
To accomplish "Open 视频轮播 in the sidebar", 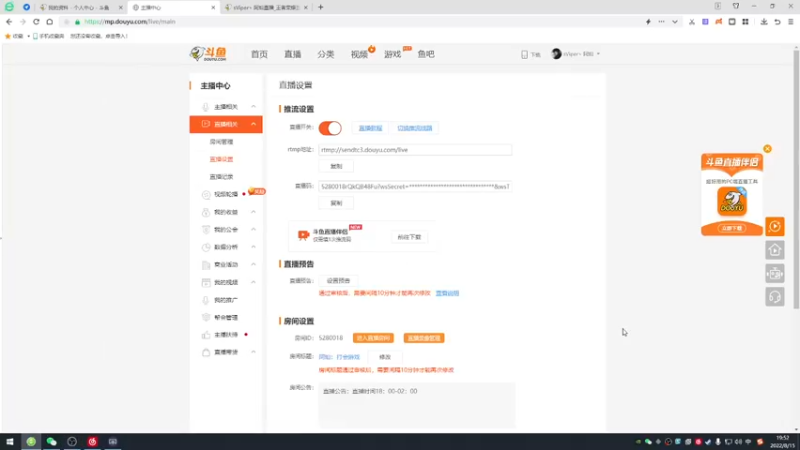I will [226, 194].
